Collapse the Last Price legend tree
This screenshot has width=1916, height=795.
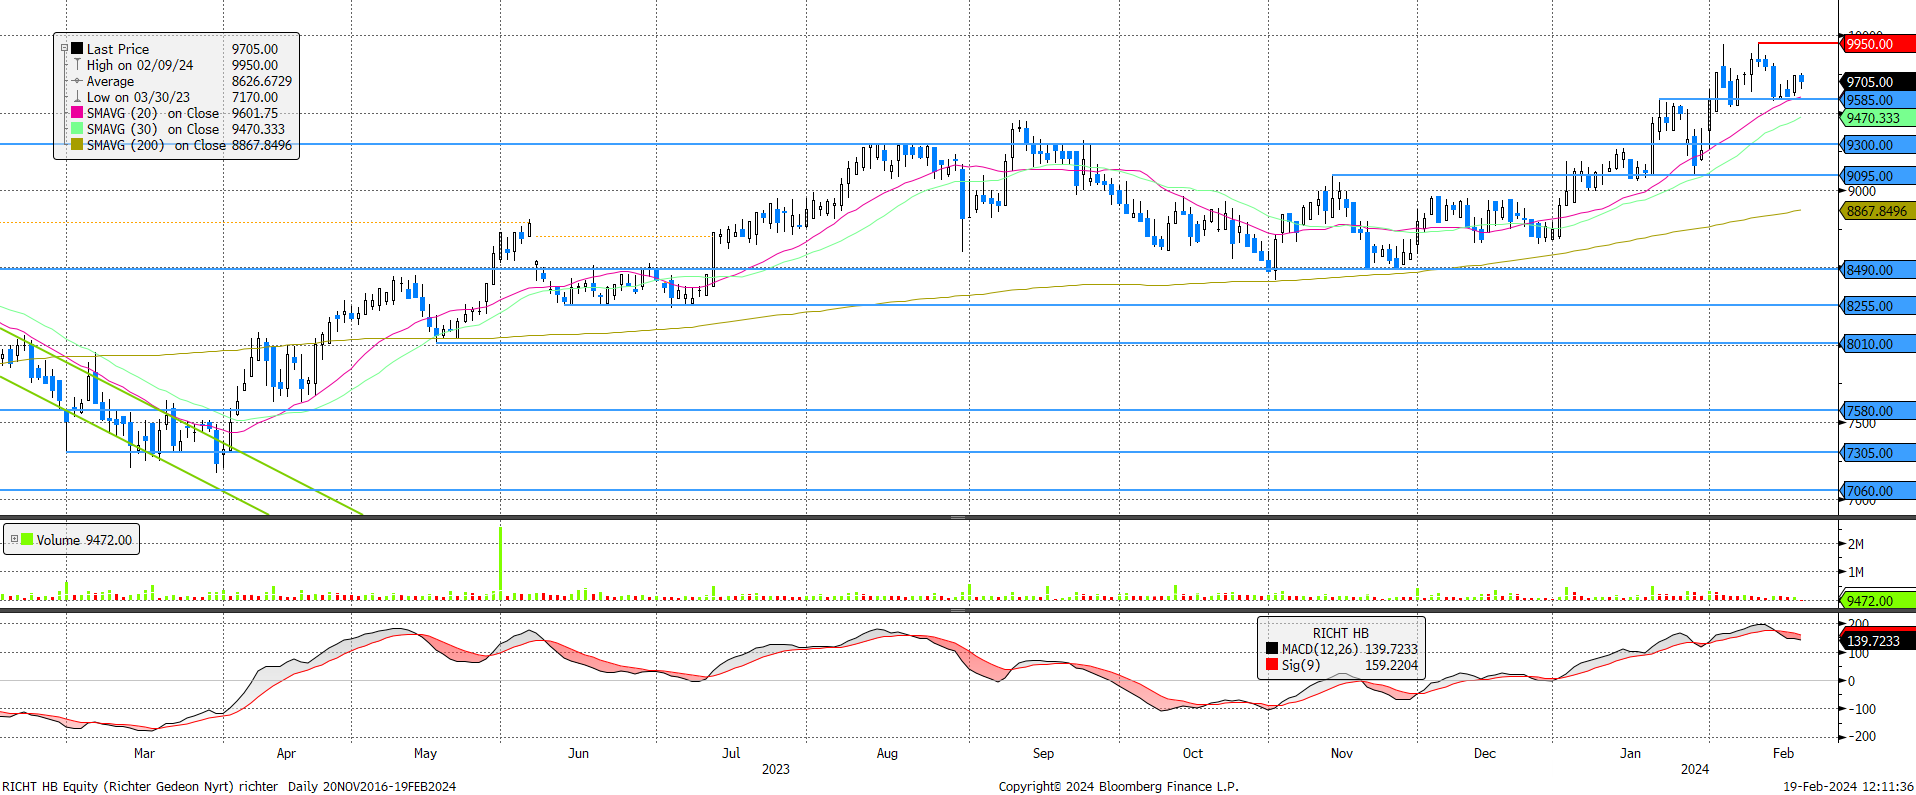pyautogui.click(x=64, y=48)
